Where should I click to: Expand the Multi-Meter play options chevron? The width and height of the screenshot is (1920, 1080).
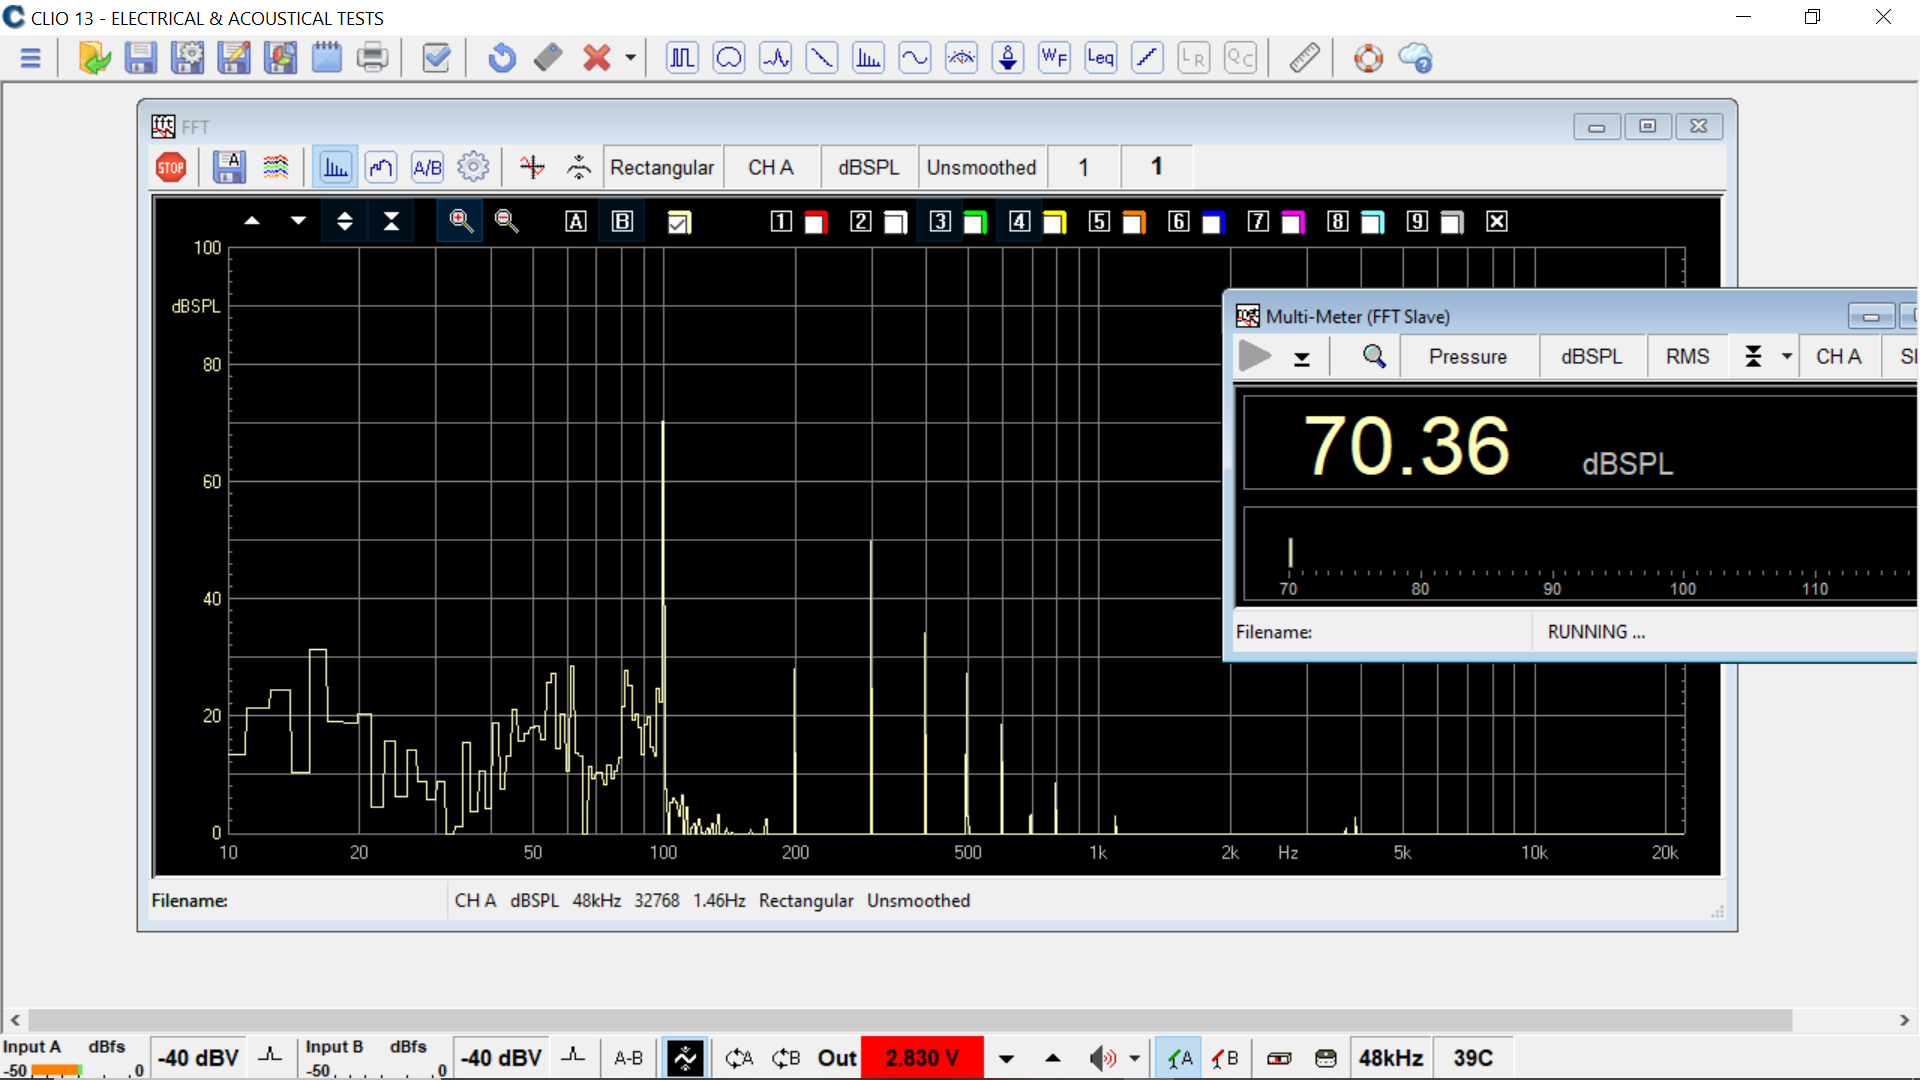[x=1303, y=356]
